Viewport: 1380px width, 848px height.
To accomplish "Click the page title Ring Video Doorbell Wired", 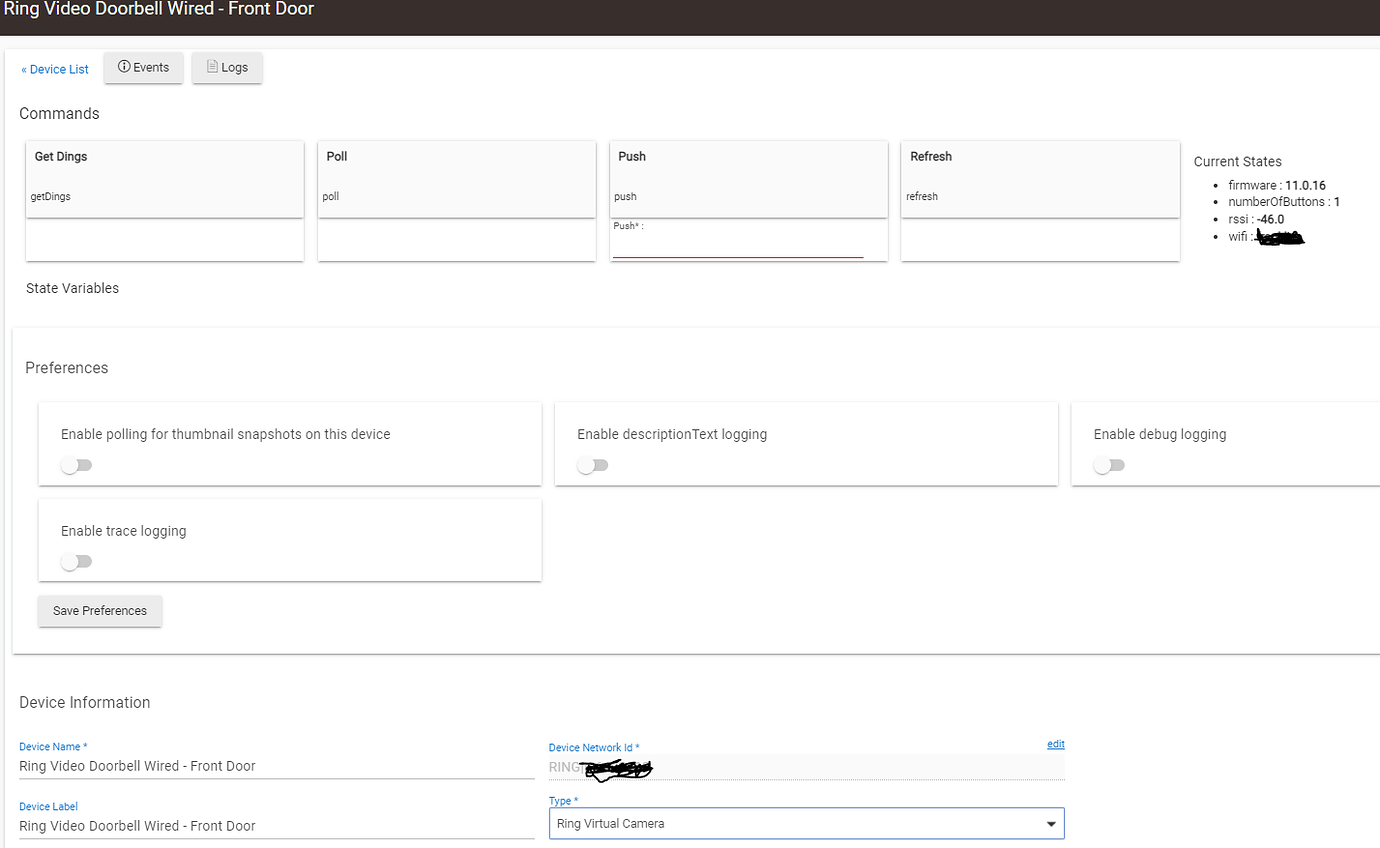I will (158, 10).
